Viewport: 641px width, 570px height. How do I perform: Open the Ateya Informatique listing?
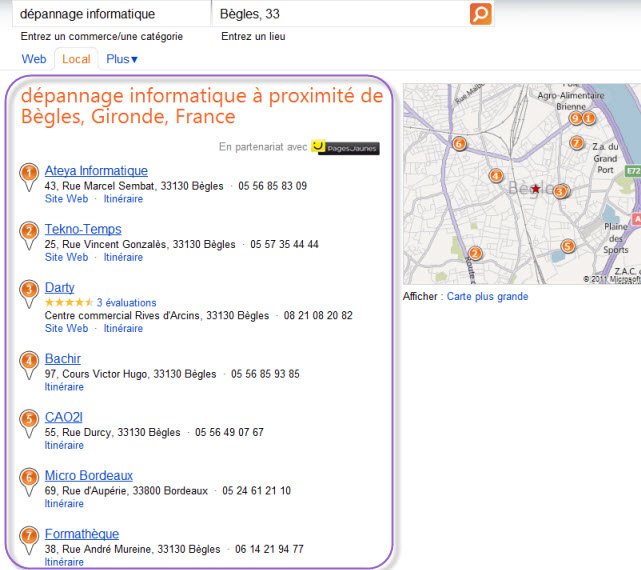[96, 171]
